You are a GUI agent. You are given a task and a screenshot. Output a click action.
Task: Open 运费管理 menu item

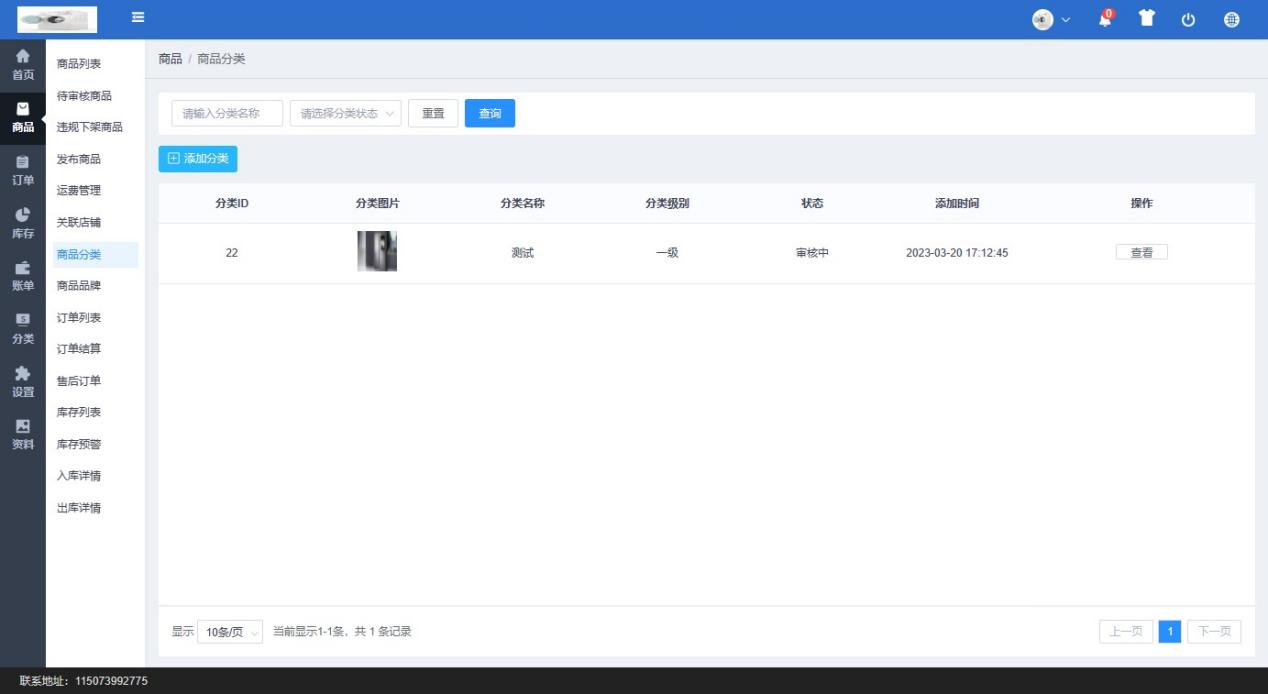[x=79, y=190]
